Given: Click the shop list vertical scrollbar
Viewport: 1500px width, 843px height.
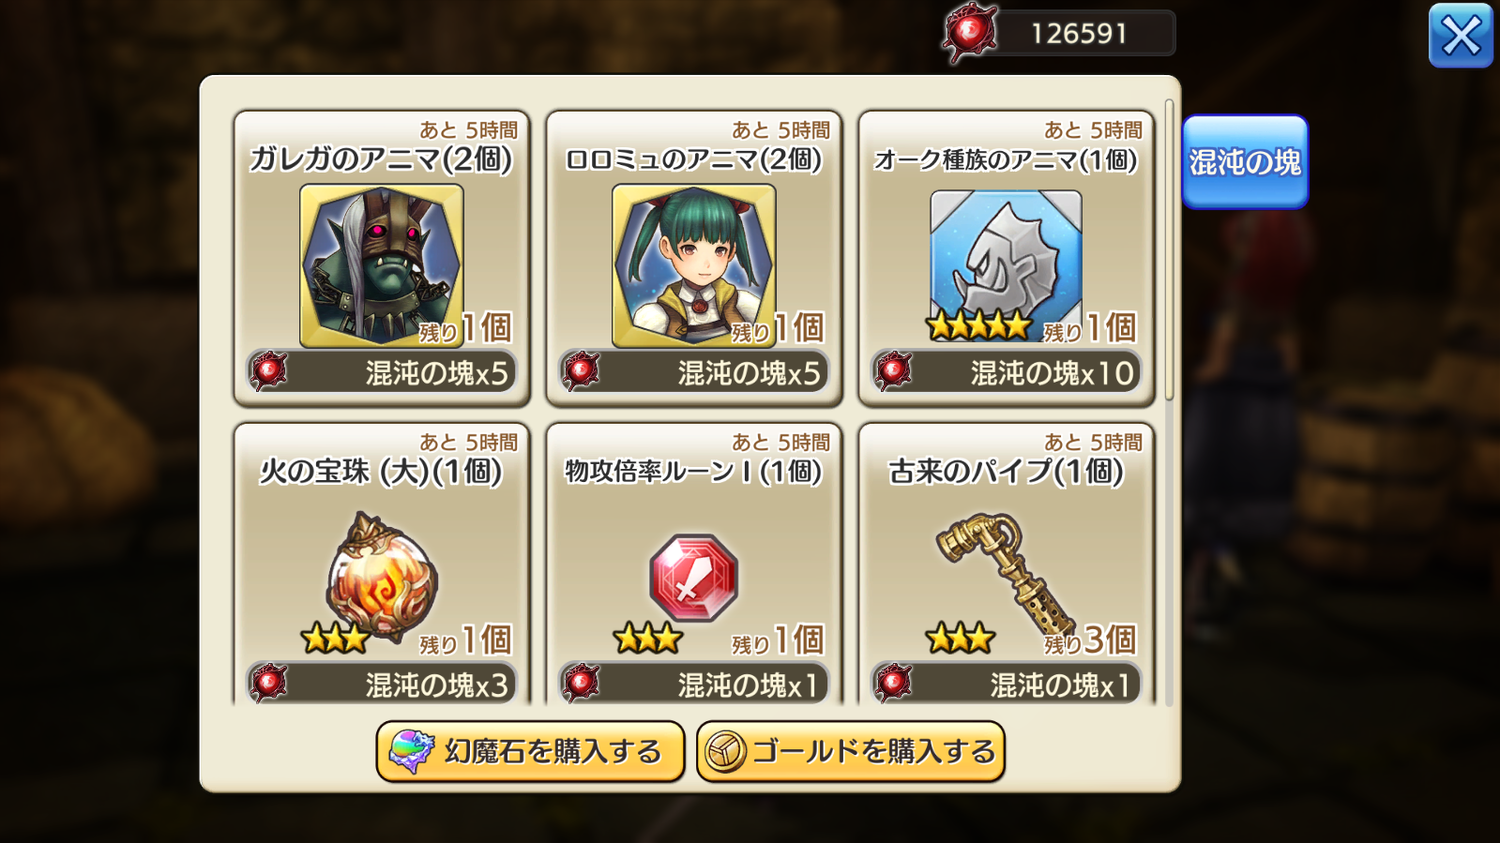Looking at the screenshot, I should [x=1169, y=250].
